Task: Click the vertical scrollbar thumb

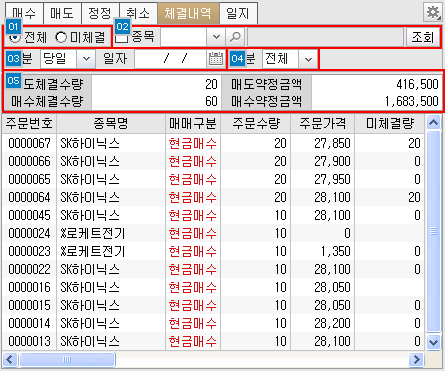Action: pyautogui.click(x=433, y=231)
